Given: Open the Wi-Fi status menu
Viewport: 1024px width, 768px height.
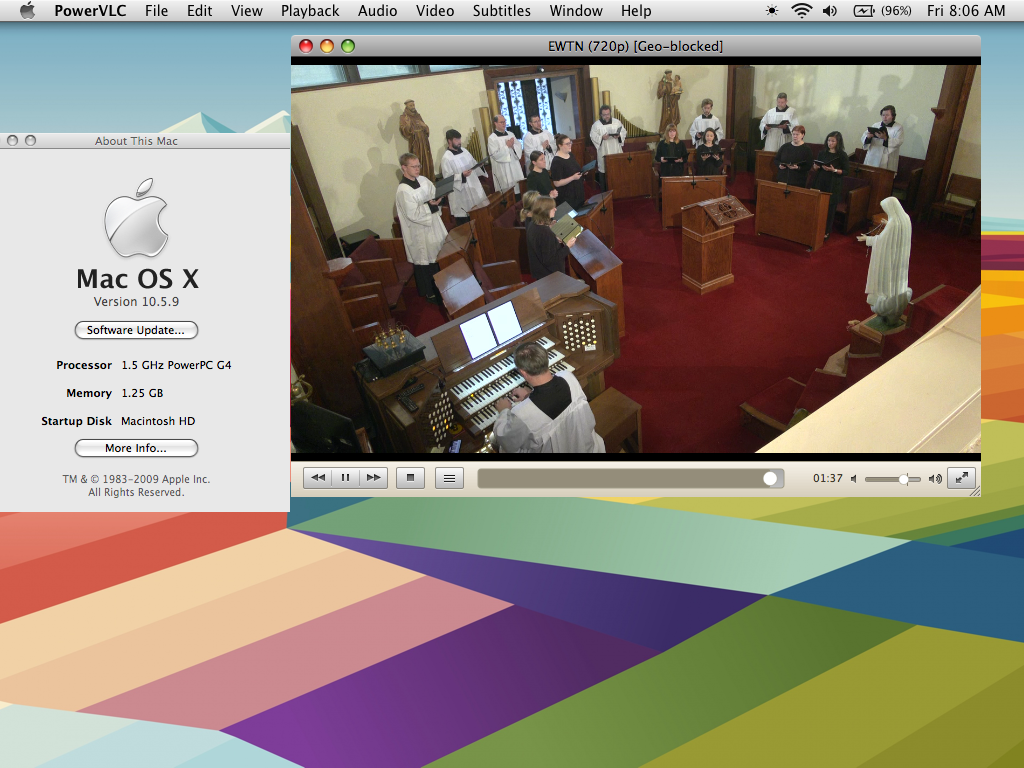Looking at the screenshot, I should point(801,10).
